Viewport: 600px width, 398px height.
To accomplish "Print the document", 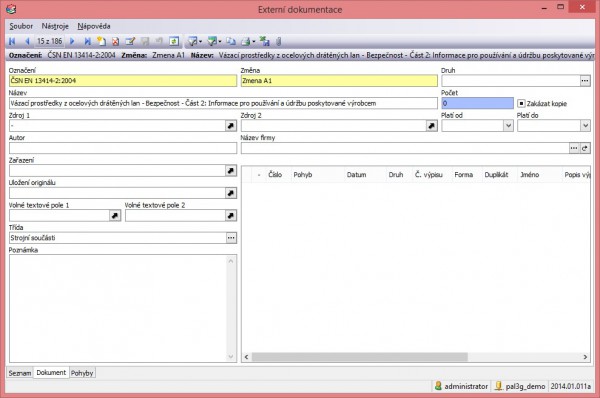I will tap(246, 41).
